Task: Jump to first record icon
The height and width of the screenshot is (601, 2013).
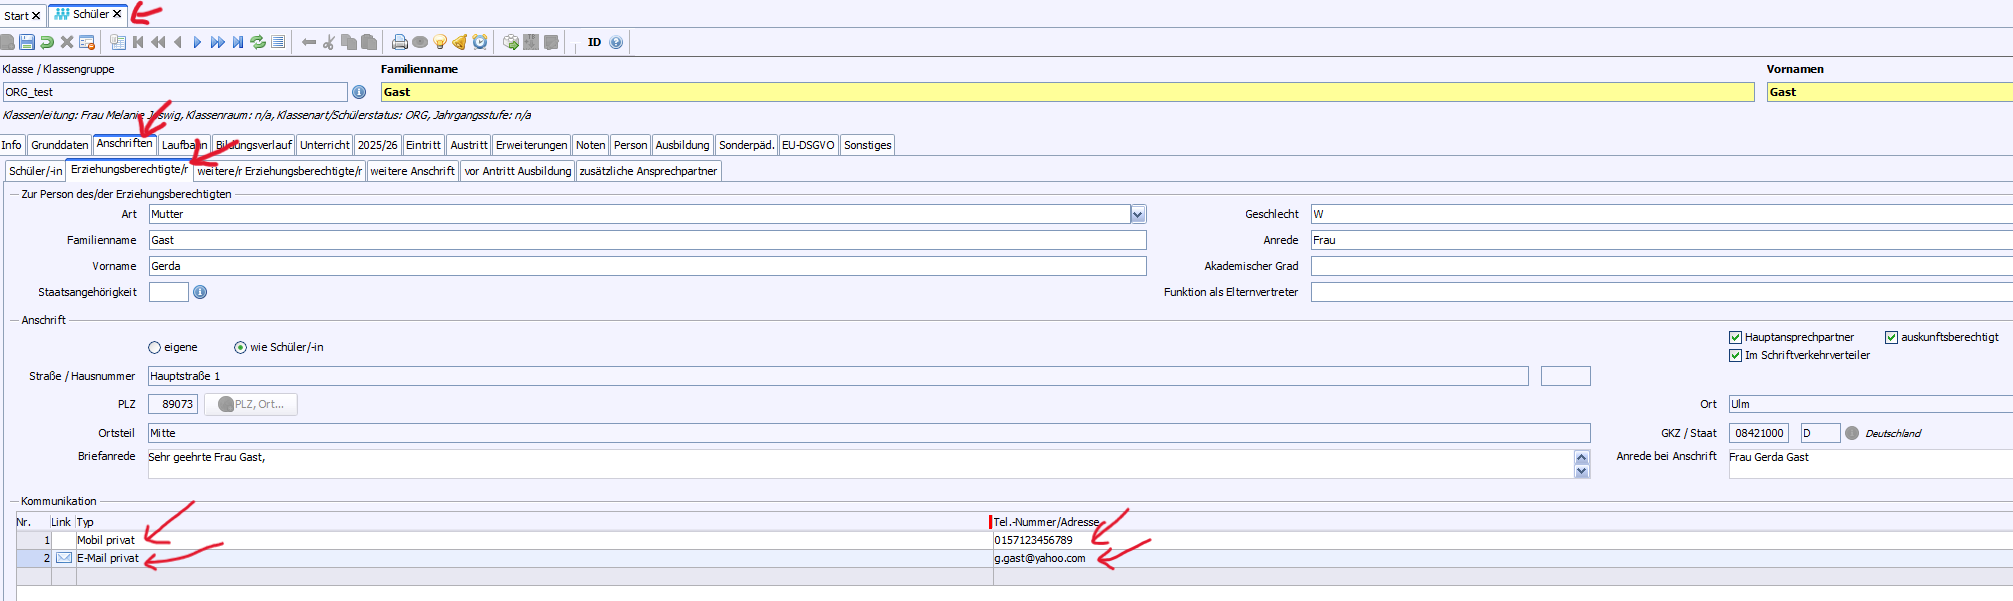Action: pyautogui.click(x=138, y=42)
